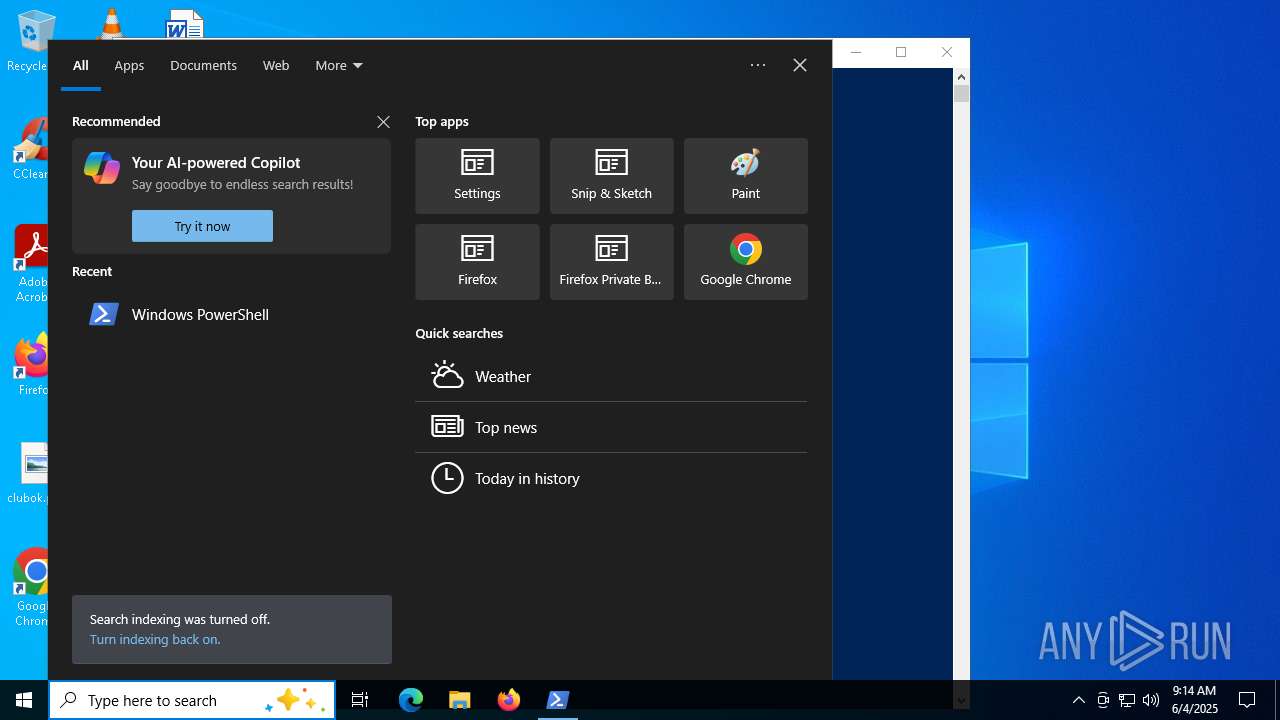
Task: Switch to the All tab
Action: (81, 65)
